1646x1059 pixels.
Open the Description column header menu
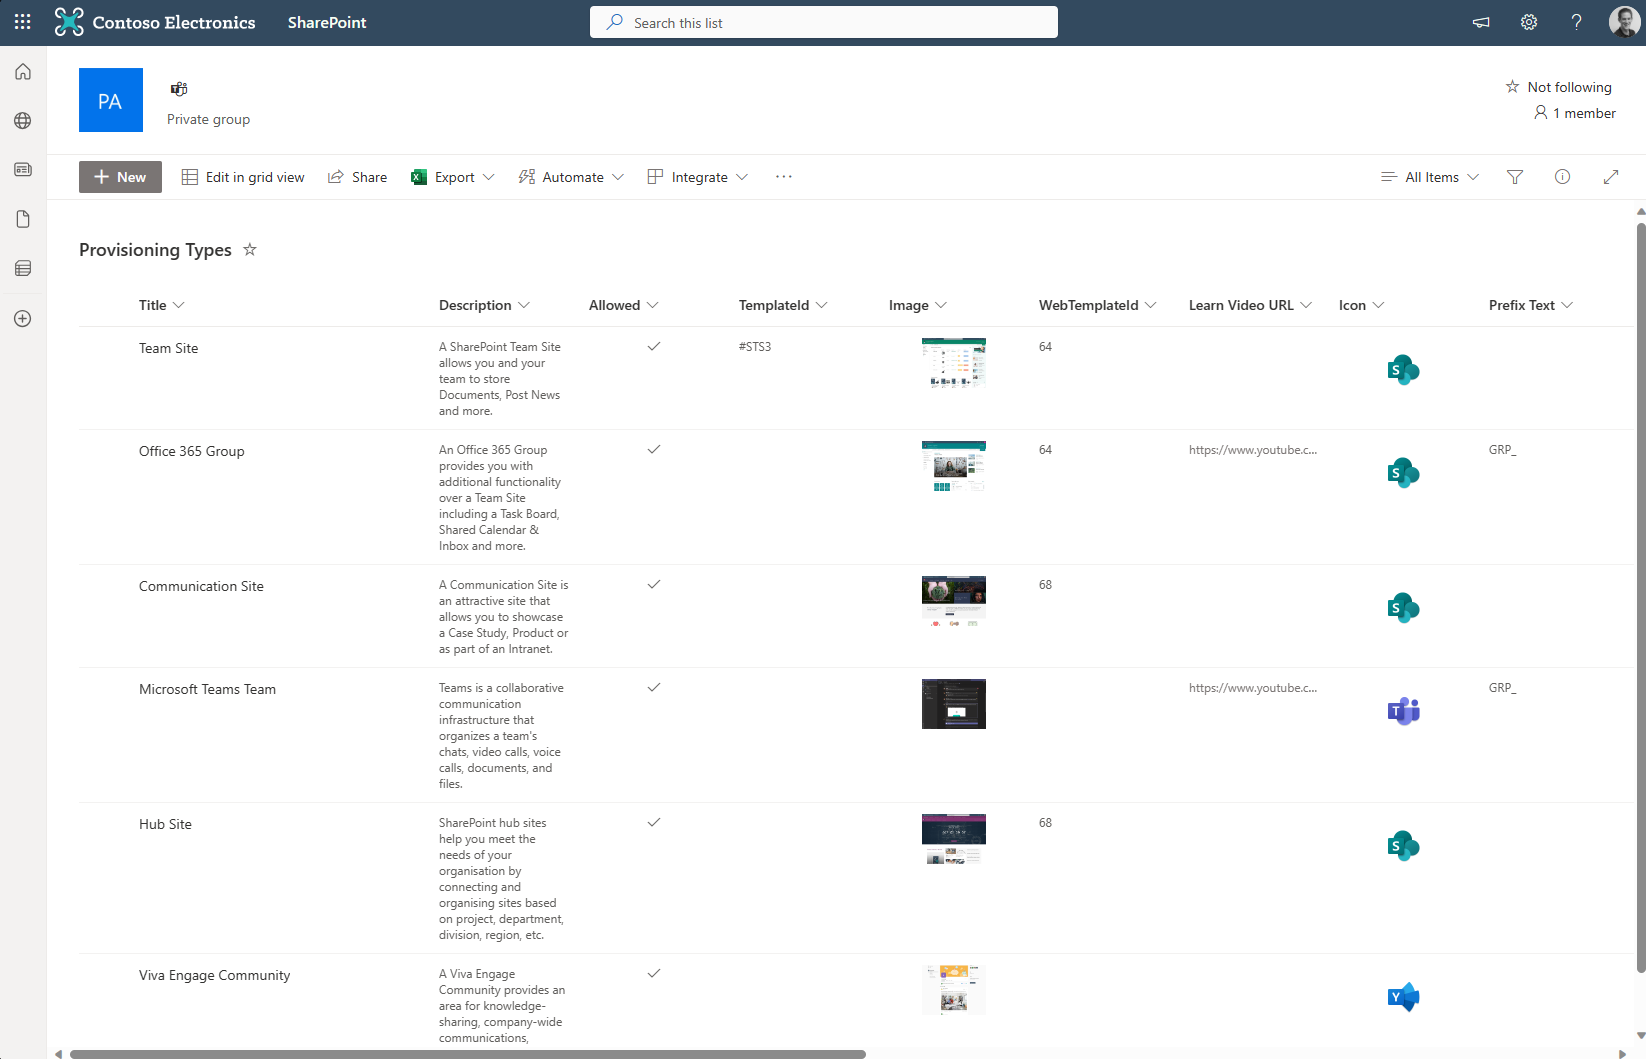pyautogui.click(x=485, y=305)
